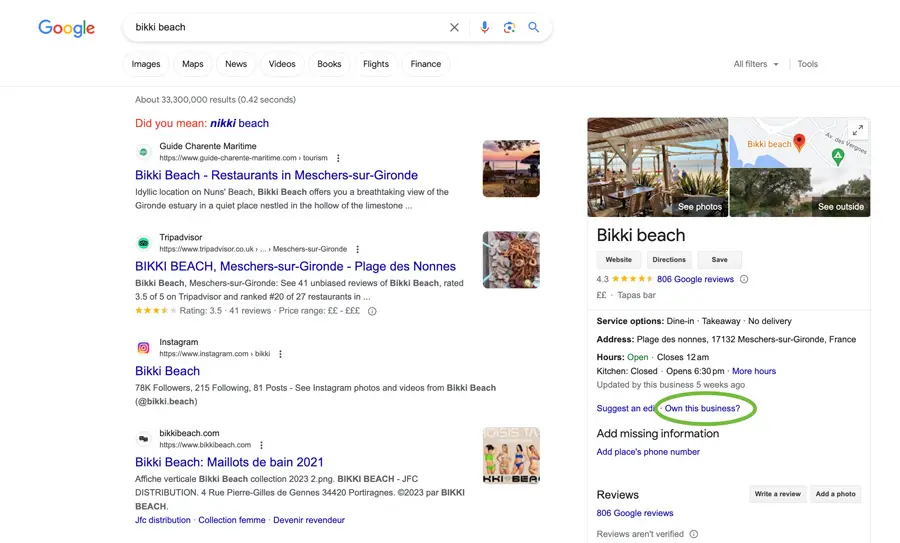Screen dimensions: 900x543
Task: Open Google Lens image search icon
Action: point(509,28)
